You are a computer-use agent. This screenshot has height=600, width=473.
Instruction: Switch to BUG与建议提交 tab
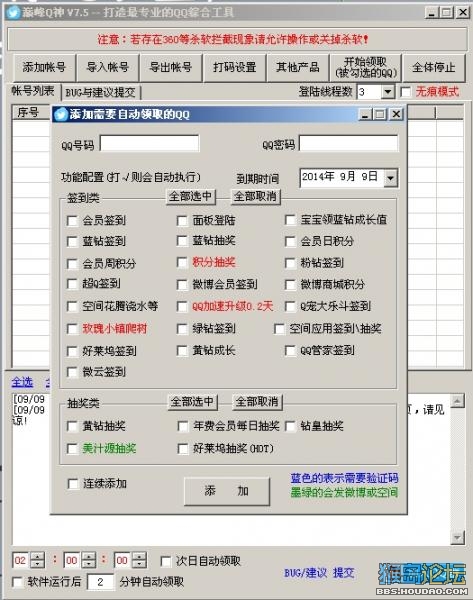[100, 92]
